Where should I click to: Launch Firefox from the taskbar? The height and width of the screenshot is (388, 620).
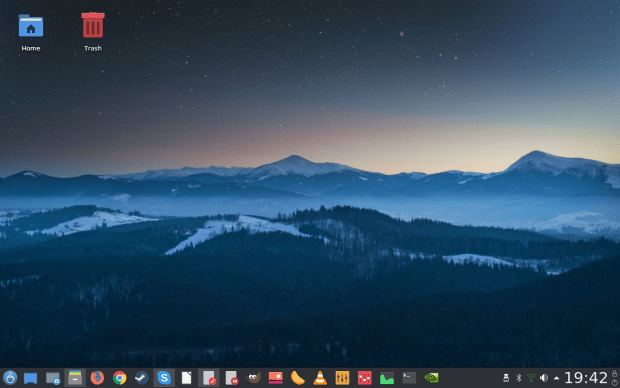tap(97, 378)
